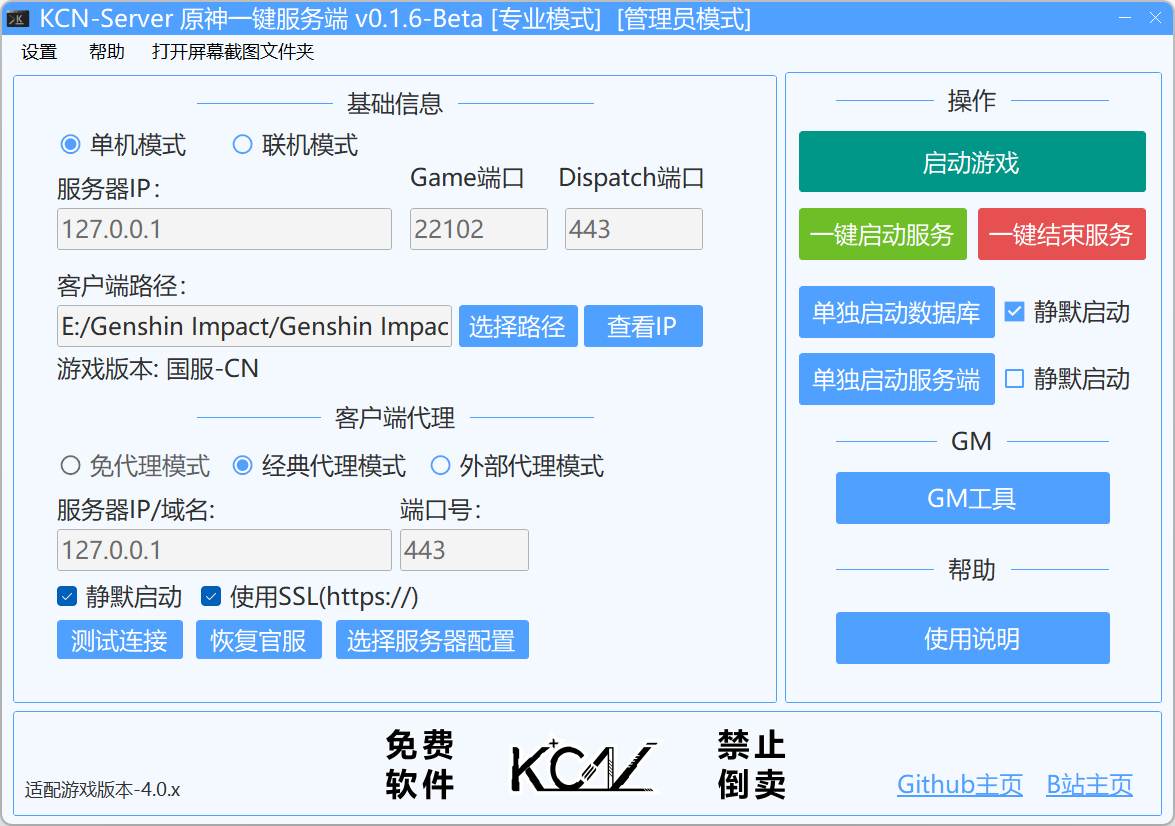Open the Github主页 link
This screenshot has height=826, width=1175.
click(x=960, y=785)
